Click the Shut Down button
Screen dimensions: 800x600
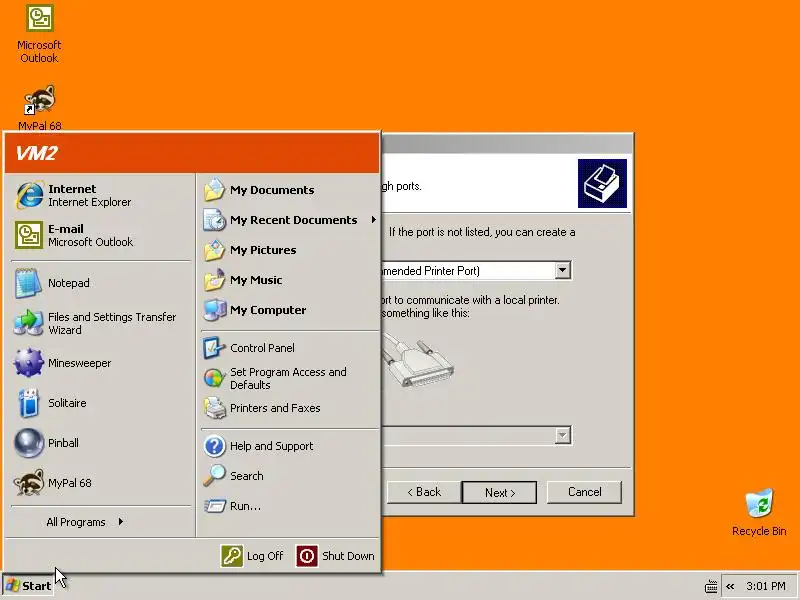pos(335,556)
